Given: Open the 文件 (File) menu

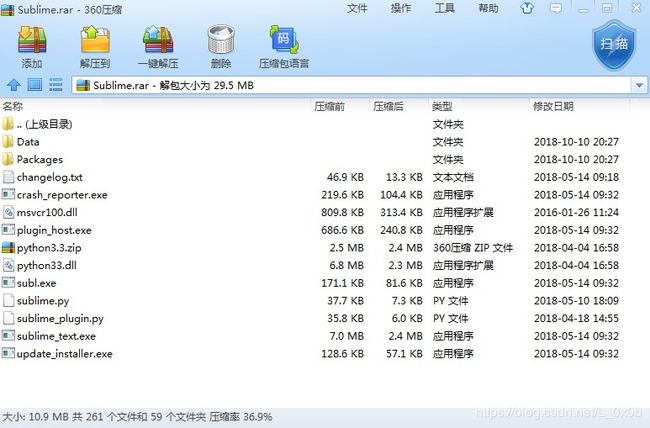Looking at the screenshot, I should [357, 8].
